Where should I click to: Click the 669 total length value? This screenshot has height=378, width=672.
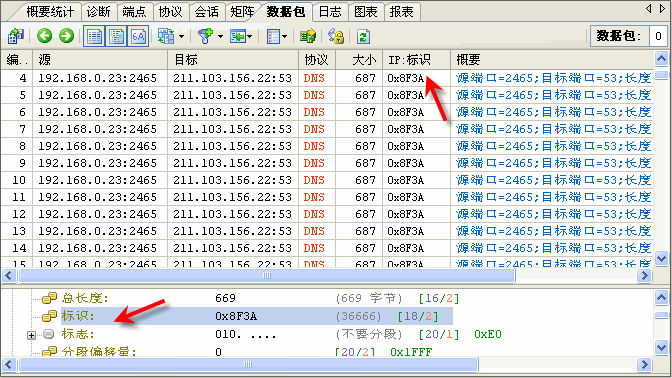tap(225, 298)
